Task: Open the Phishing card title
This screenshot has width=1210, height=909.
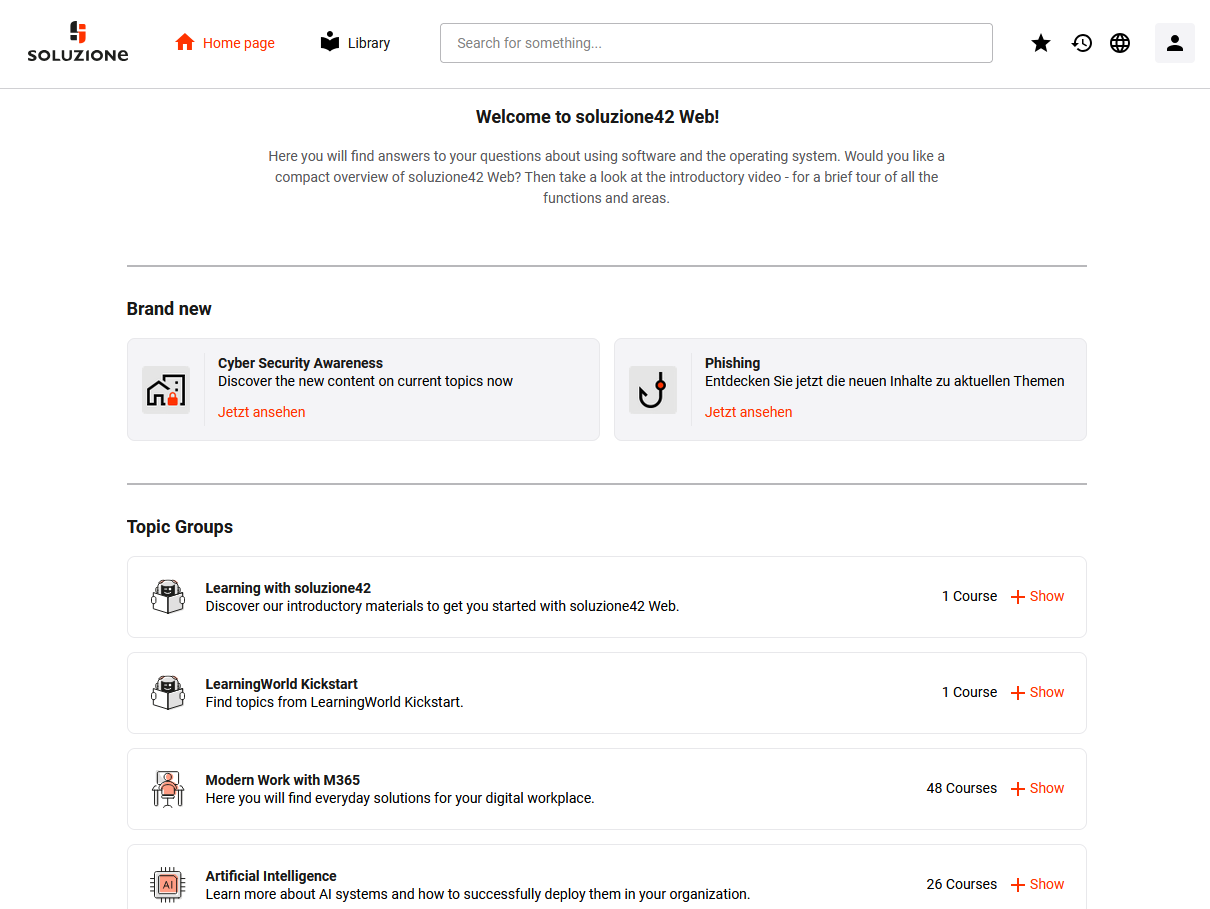Action: tap(733, 363)
